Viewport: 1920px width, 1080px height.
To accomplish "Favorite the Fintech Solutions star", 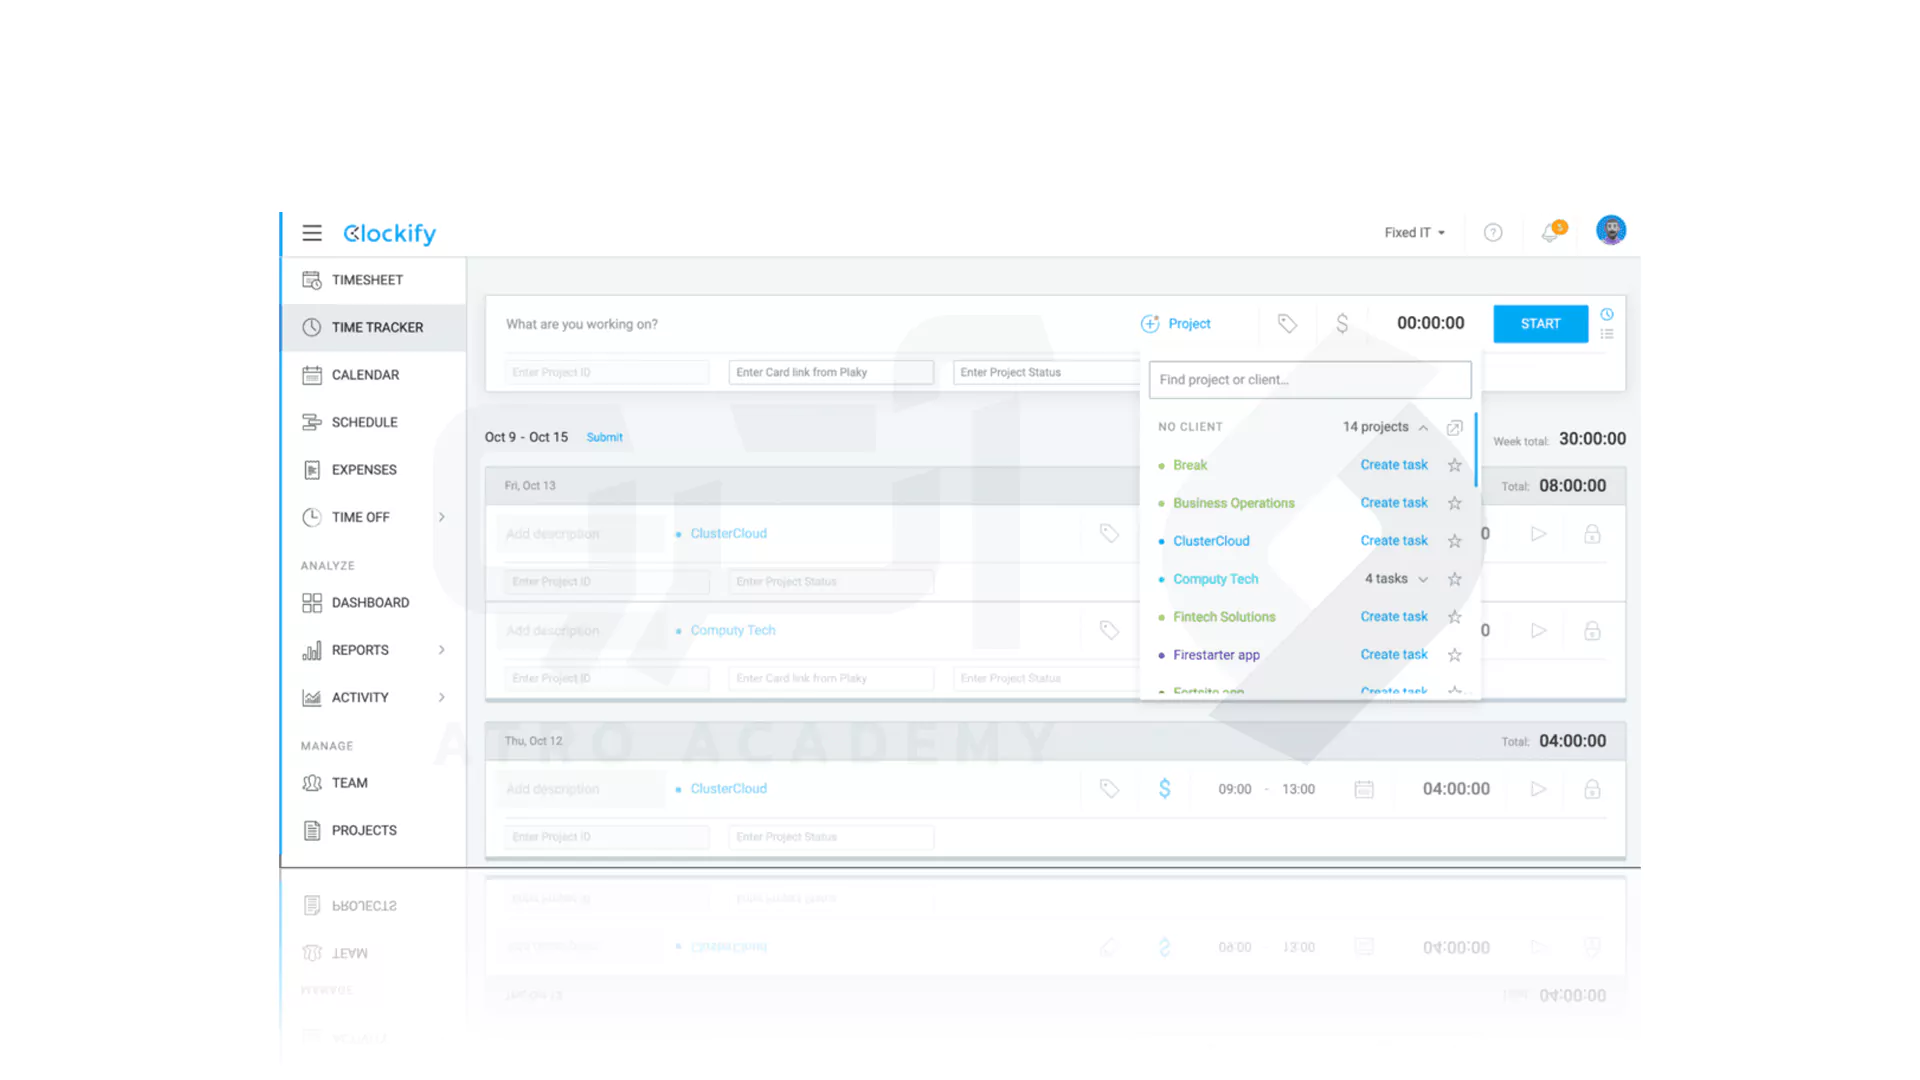I will coord(1455,617).
